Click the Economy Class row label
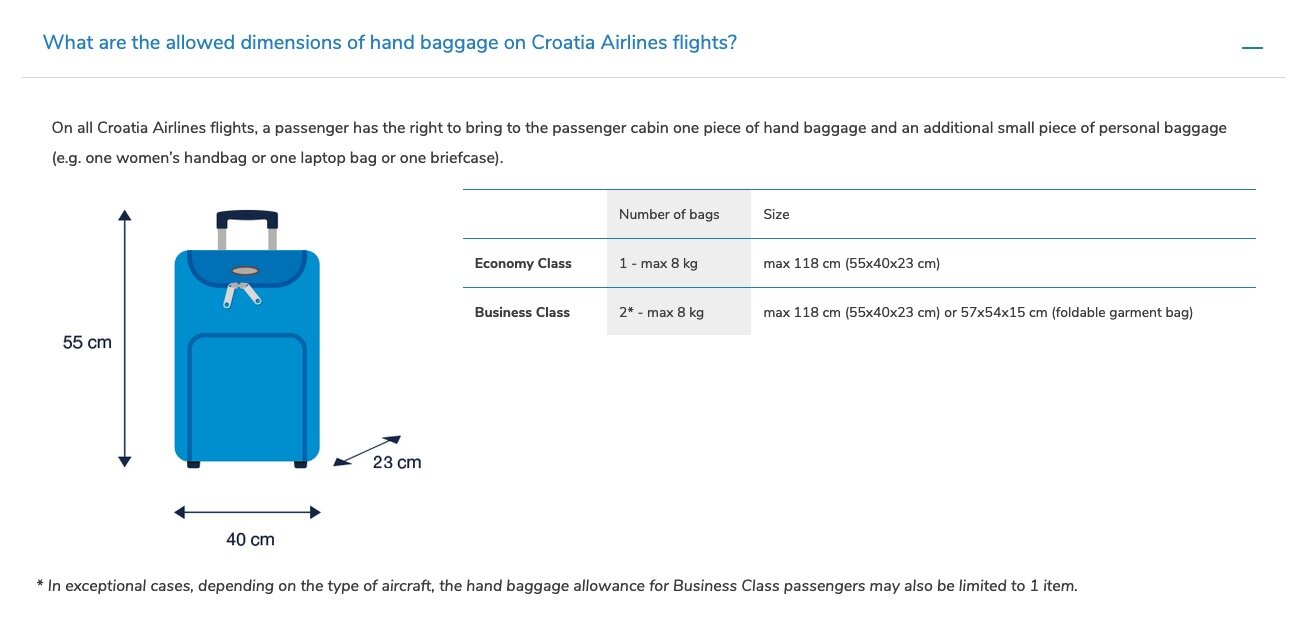 pos(523,263)
